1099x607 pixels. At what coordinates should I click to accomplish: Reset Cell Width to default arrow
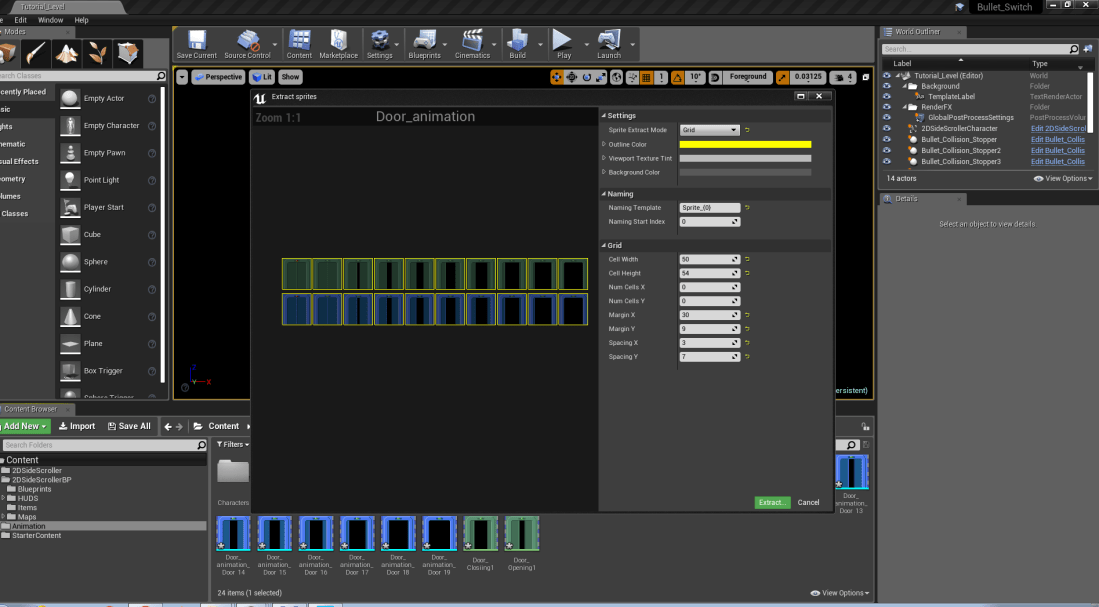747,259
